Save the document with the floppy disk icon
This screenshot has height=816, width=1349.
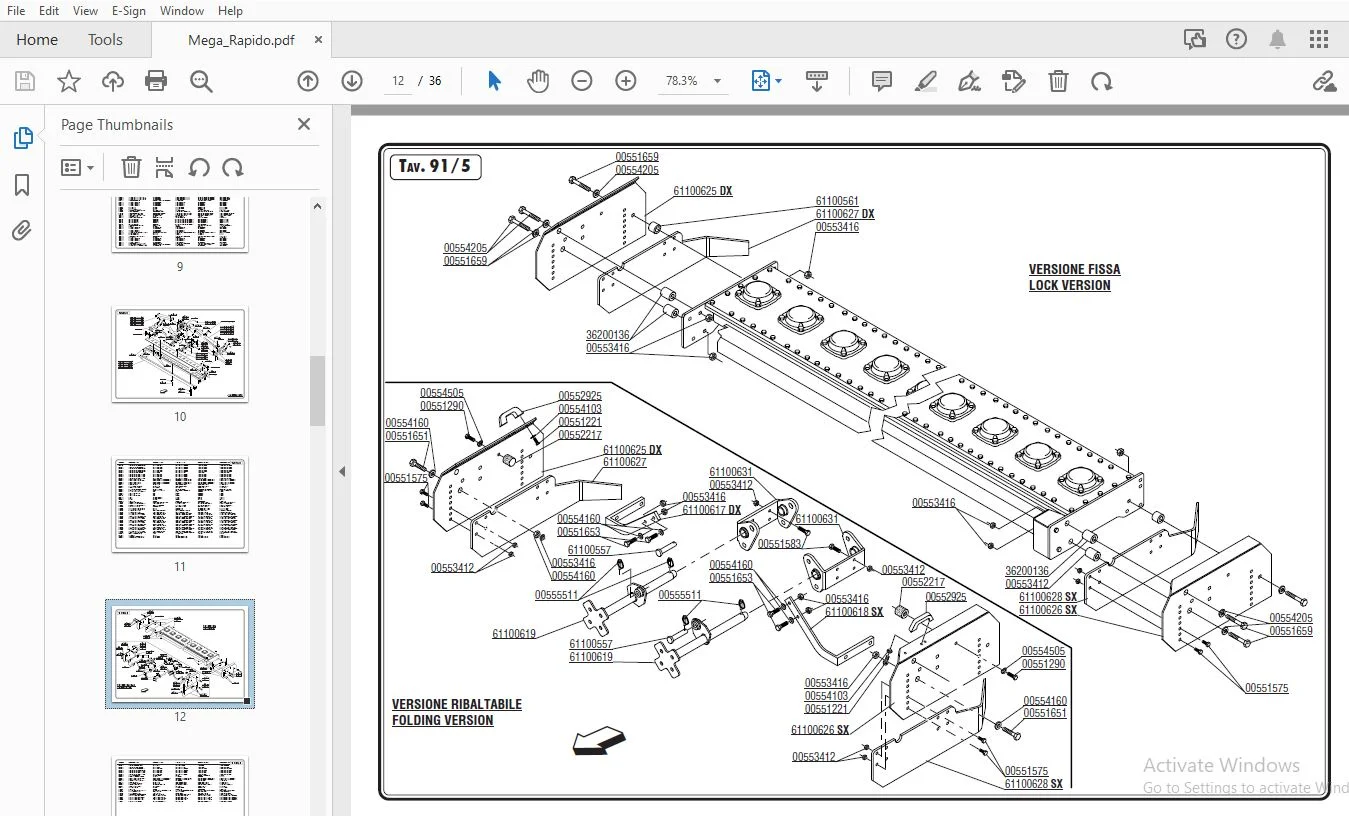pos(25,82)
